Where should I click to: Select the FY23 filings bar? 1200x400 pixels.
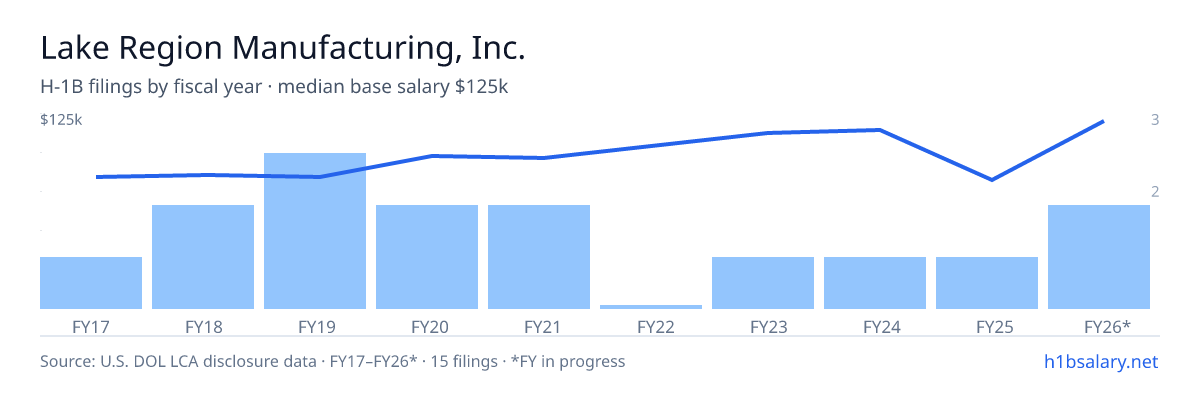(x=763, y=283)
